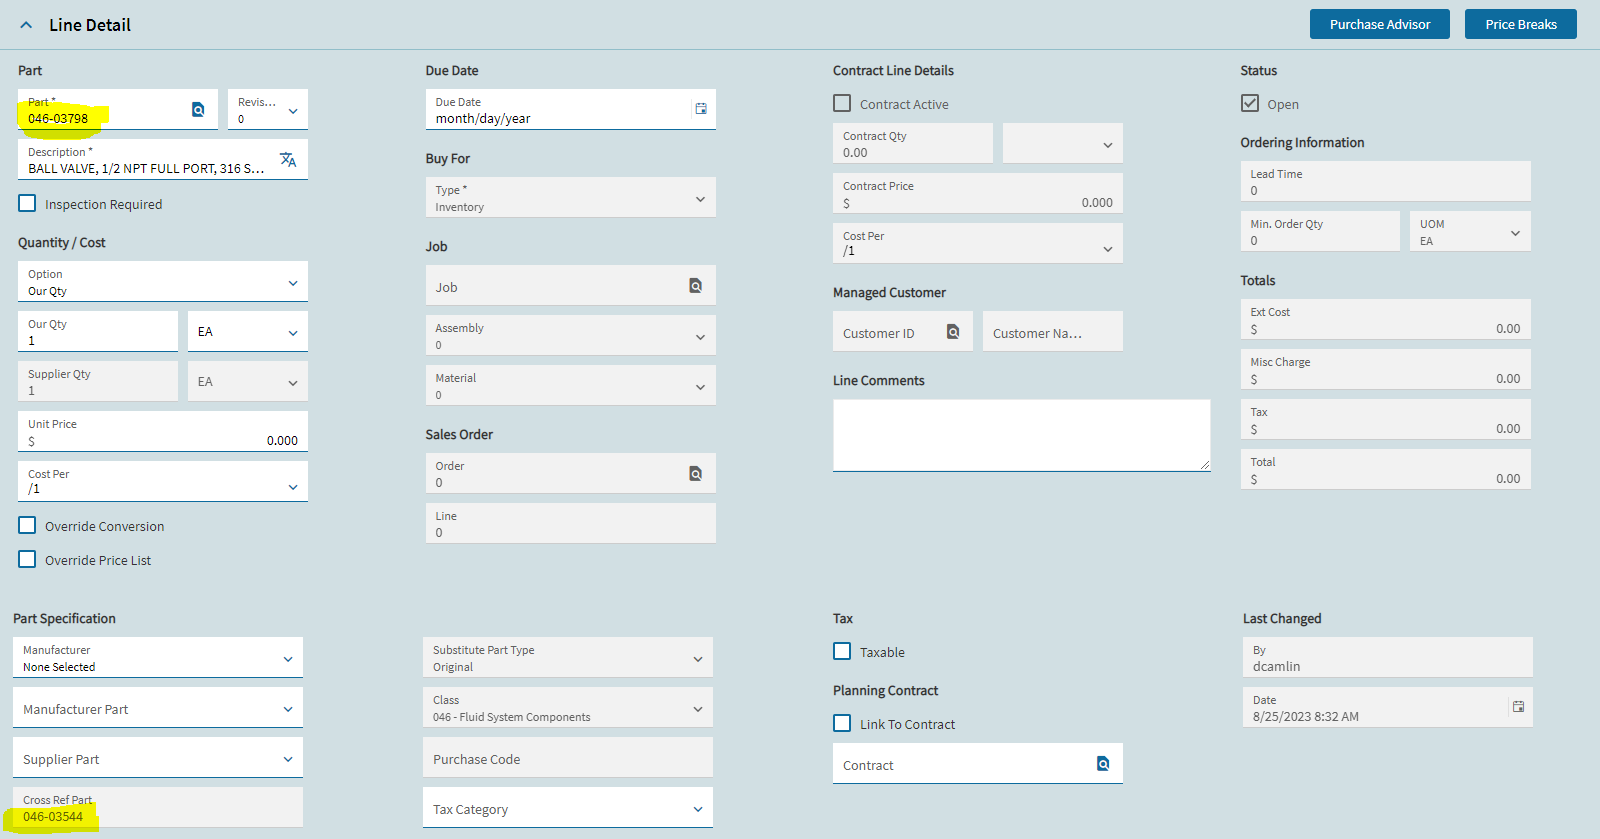Click the Part number search icon

click(198, 110)
